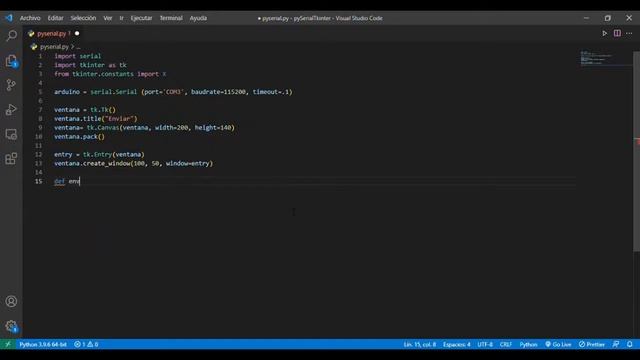Open the Archivo menu

(x=30, y=18)
